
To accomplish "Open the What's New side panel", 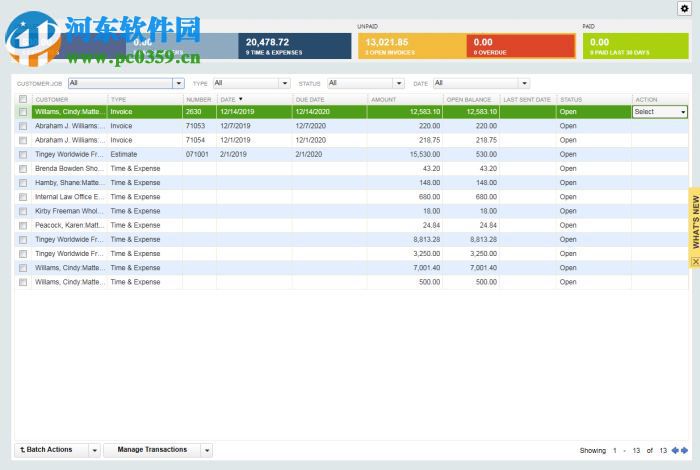I will pos(695,222).
